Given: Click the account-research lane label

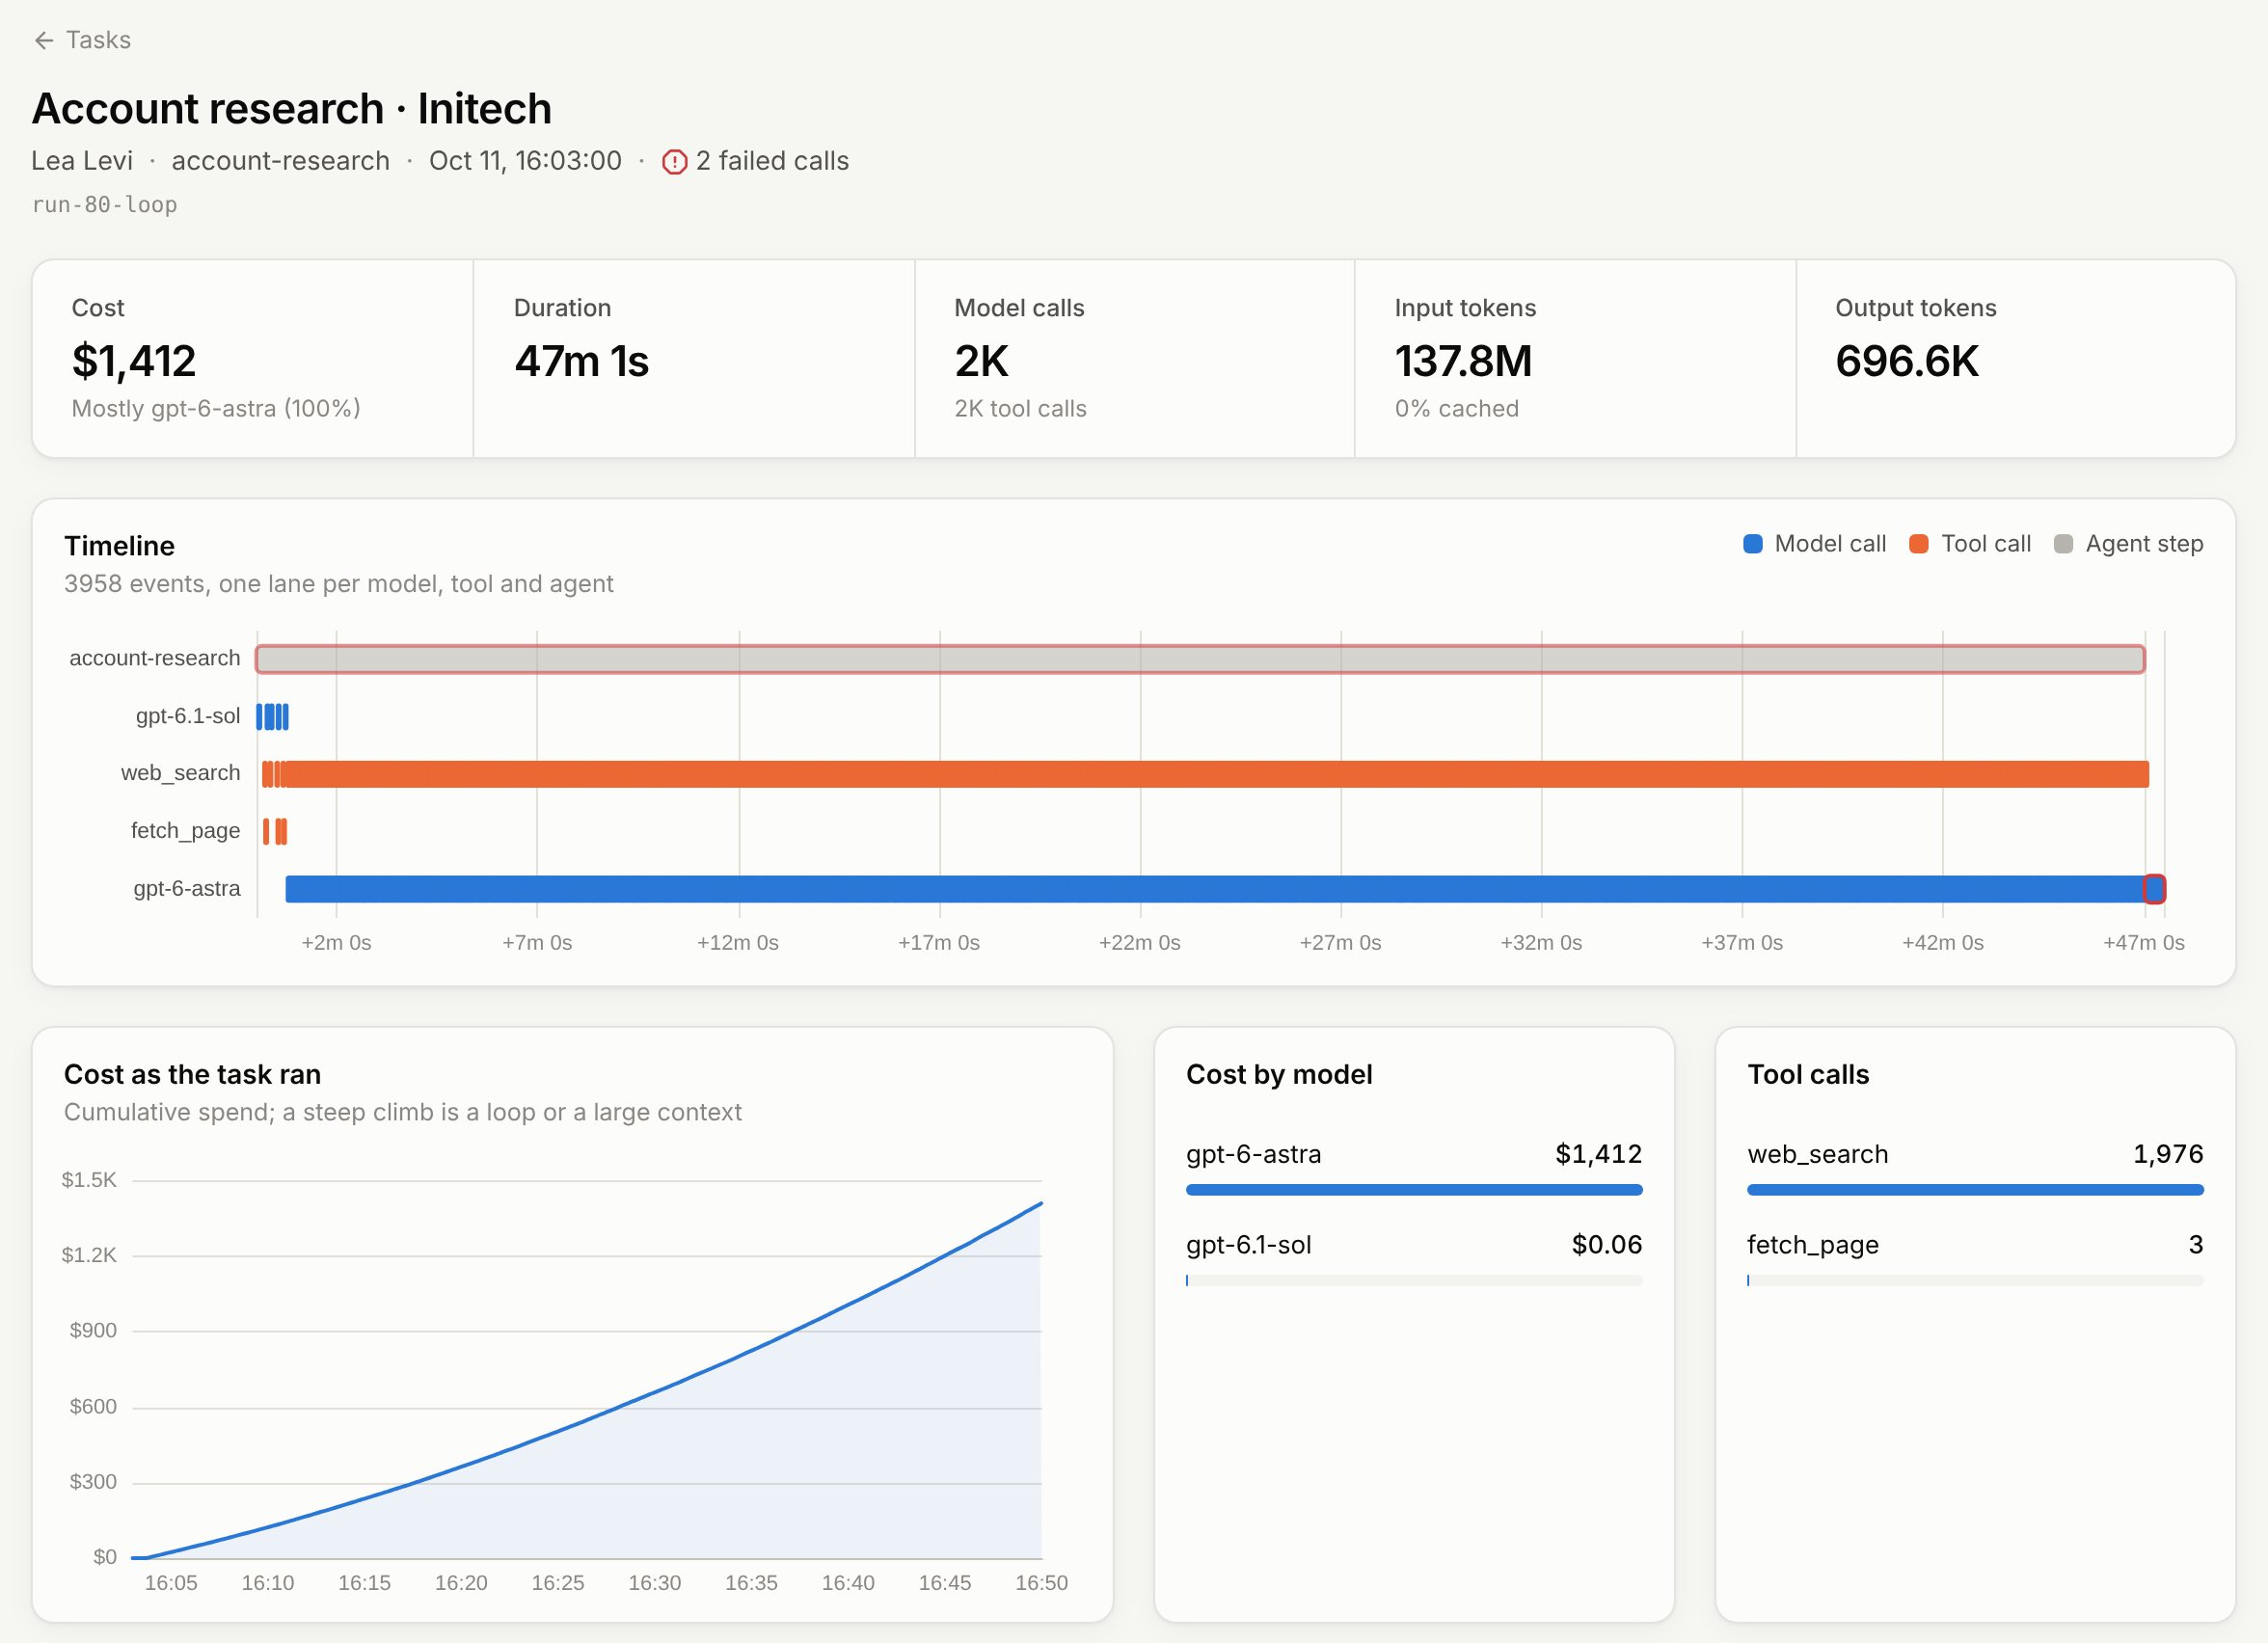Looking at the screenshot, I should coord(155,658).
